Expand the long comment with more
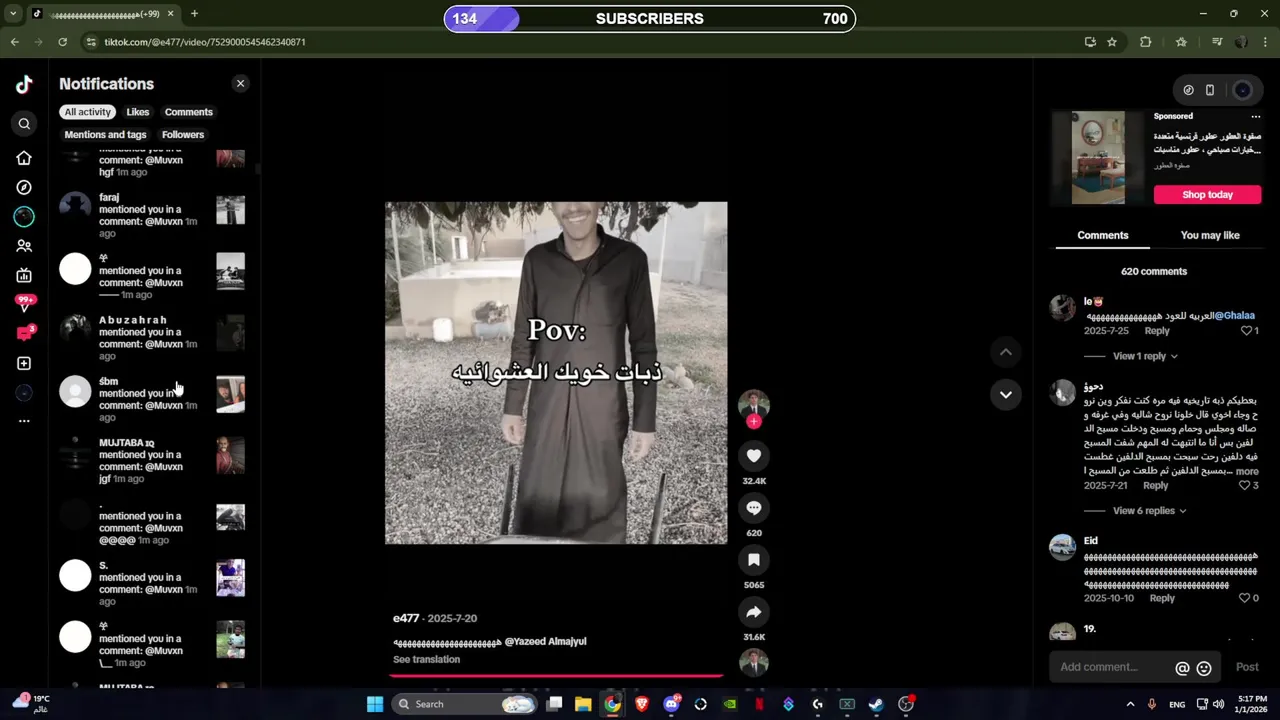 (x=1247, y=471)
